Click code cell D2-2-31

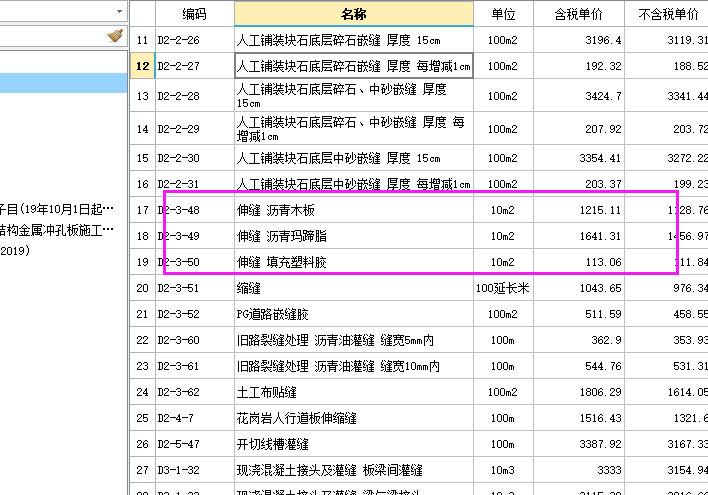(x=195, y=184)
